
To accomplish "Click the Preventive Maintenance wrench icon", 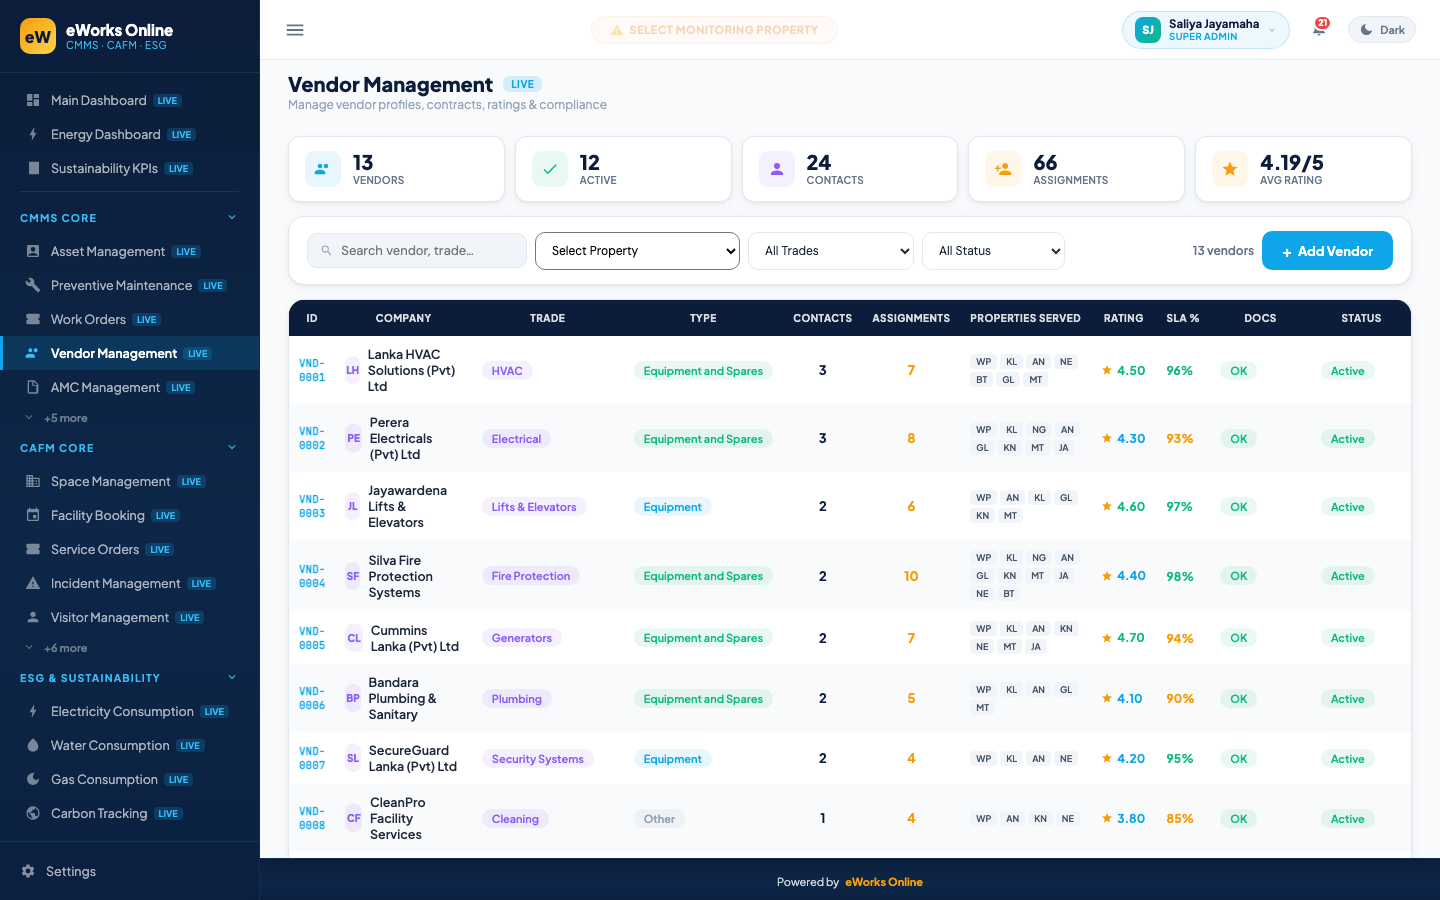I will tap(33, 285).
